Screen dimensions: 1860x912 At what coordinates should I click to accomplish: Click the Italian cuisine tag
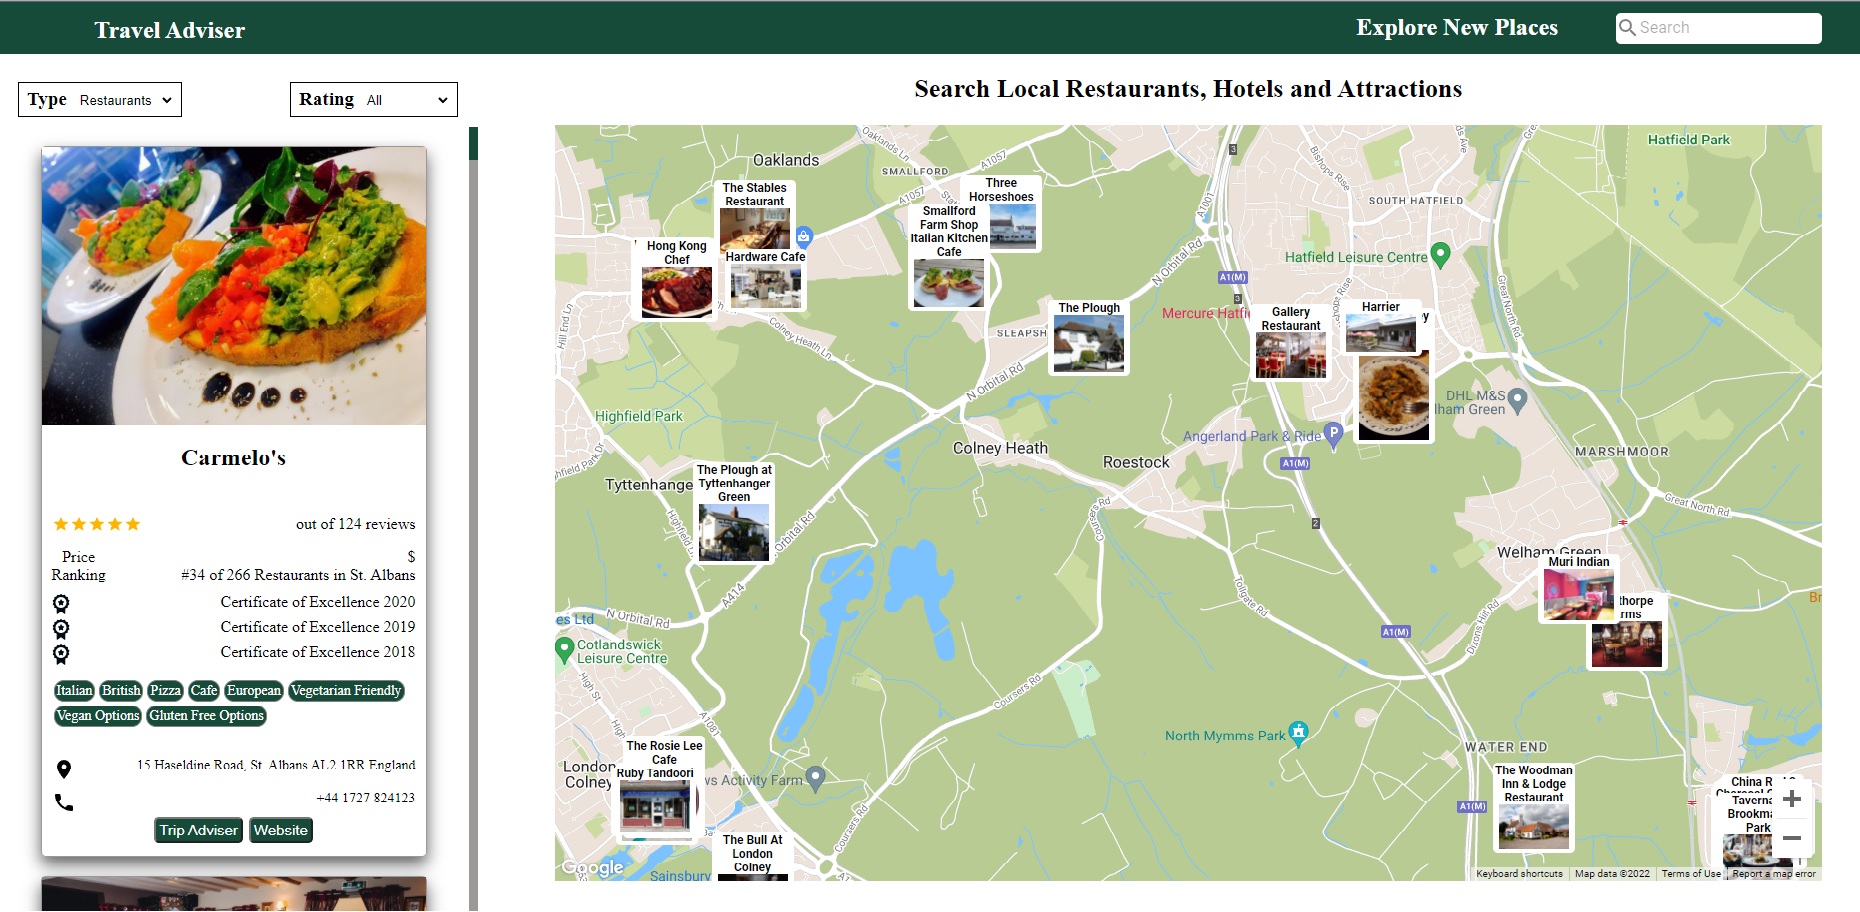coord(74,690)
